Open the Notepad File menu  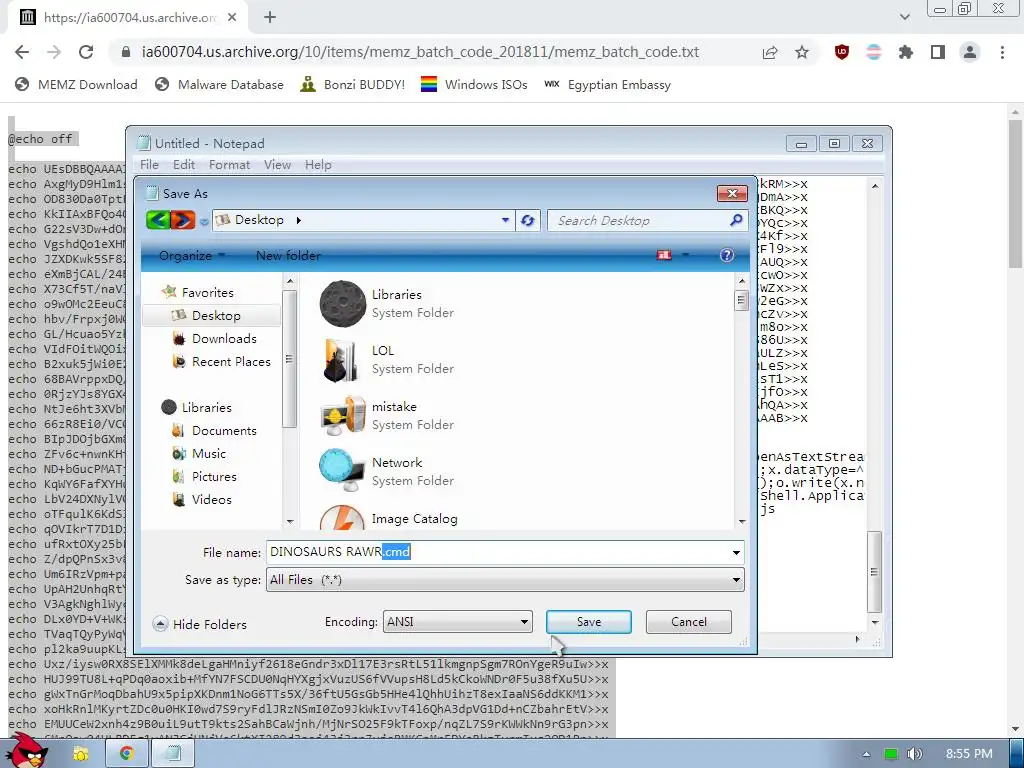click(150, 165)
